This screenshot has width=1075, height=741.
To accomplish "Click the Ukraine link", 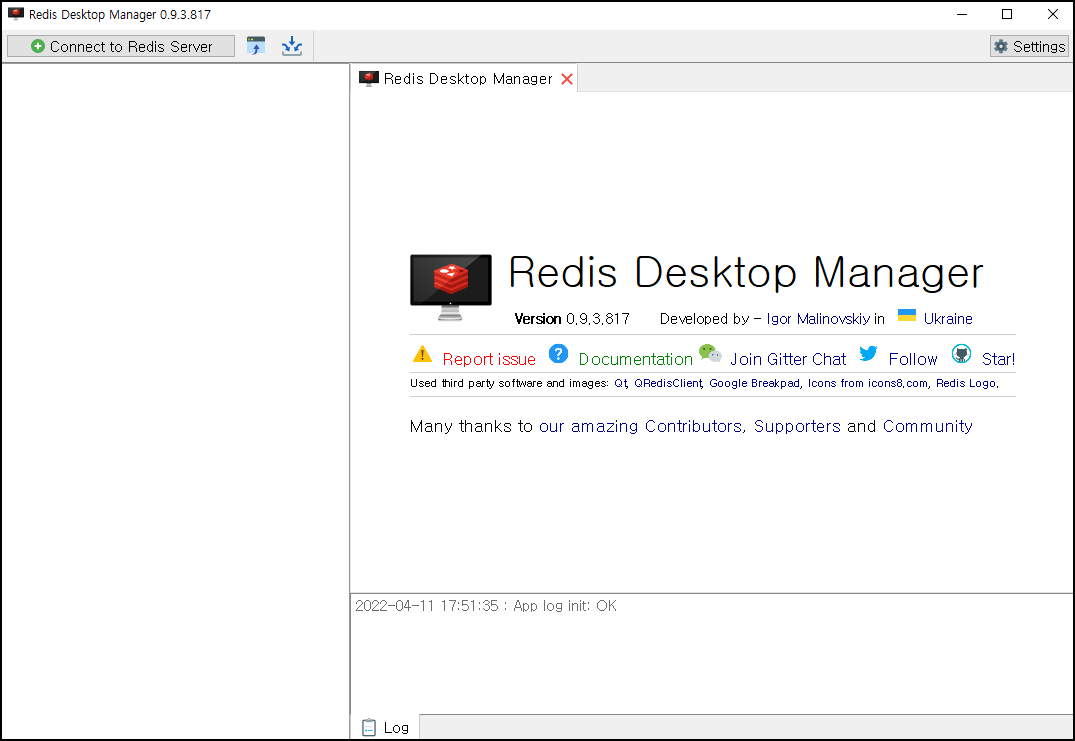I will coord(948,319).
